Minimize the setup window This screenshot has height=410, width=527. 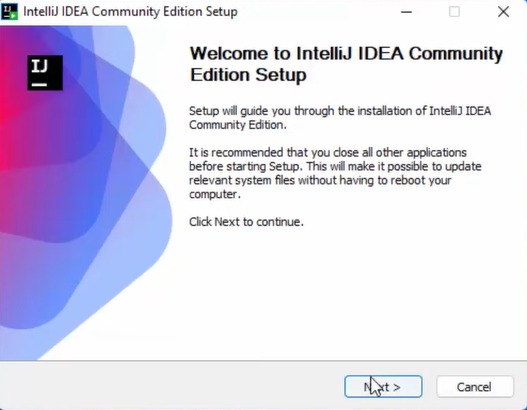406,12
